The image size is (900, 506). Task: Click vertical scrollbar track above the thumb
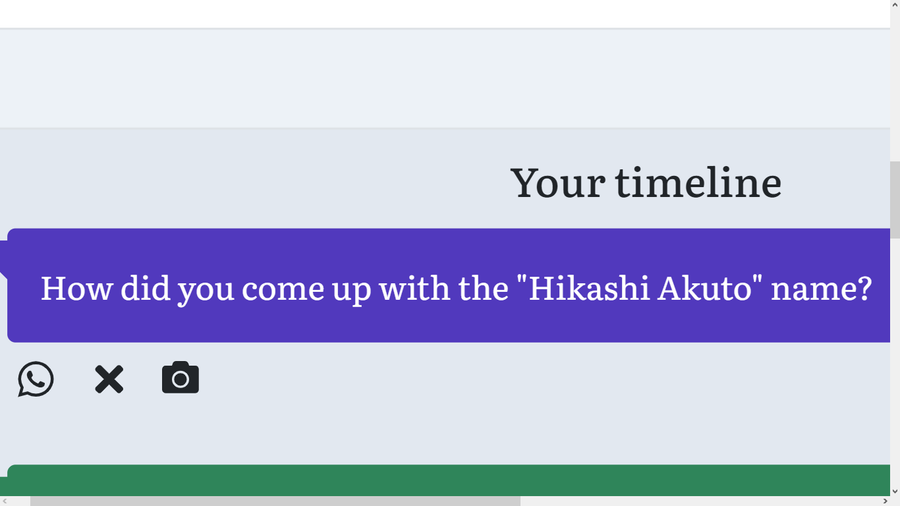tap(894, 80)
